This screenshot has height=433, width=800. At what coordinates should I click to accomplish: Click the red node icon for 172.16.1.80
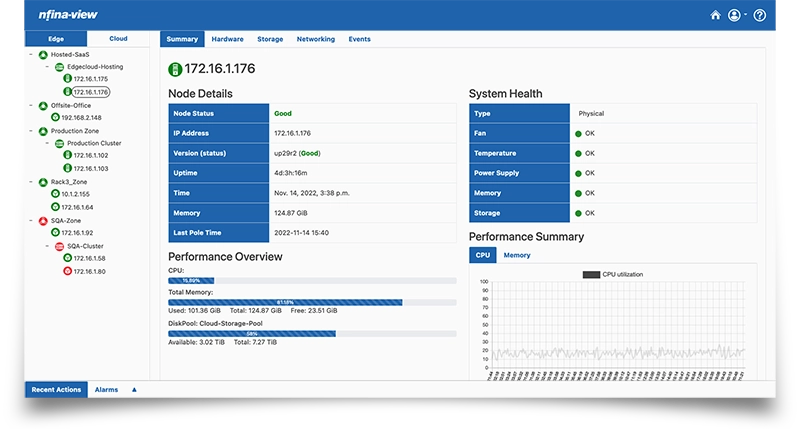click(x=67, y=271)
